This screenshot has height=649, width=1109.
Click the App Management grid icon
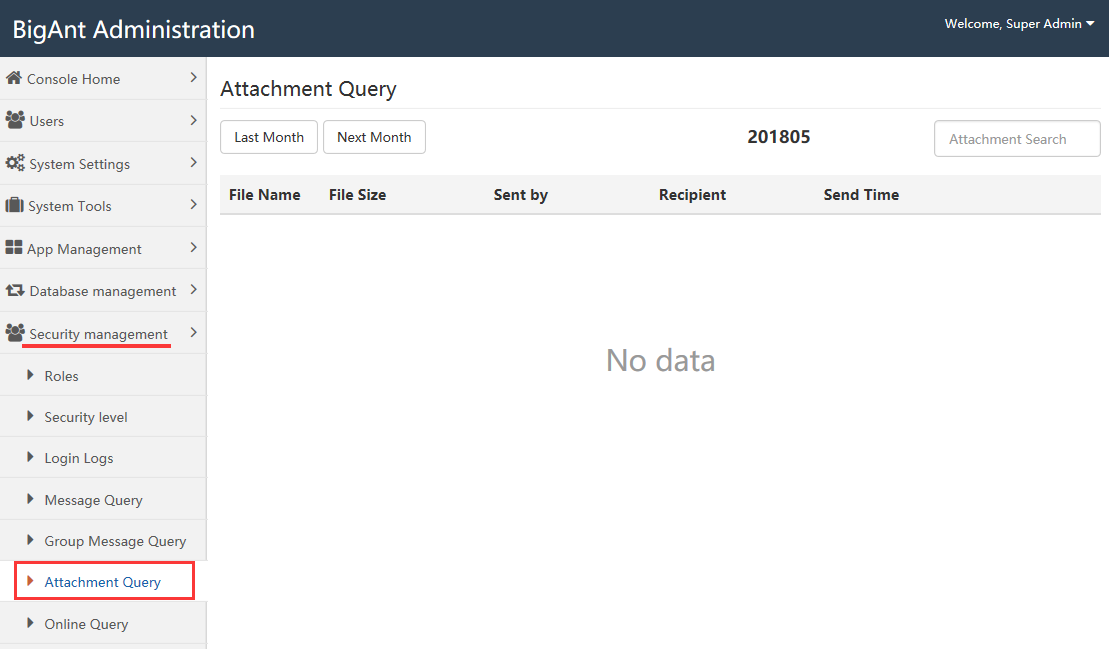coord(13,247)
